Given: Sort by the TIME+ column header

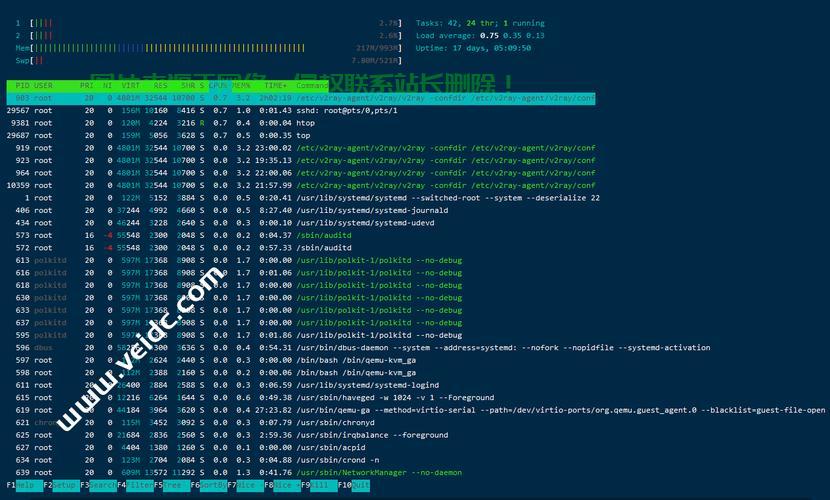Looking at the screenshot, I should click(x=275, y=86).
